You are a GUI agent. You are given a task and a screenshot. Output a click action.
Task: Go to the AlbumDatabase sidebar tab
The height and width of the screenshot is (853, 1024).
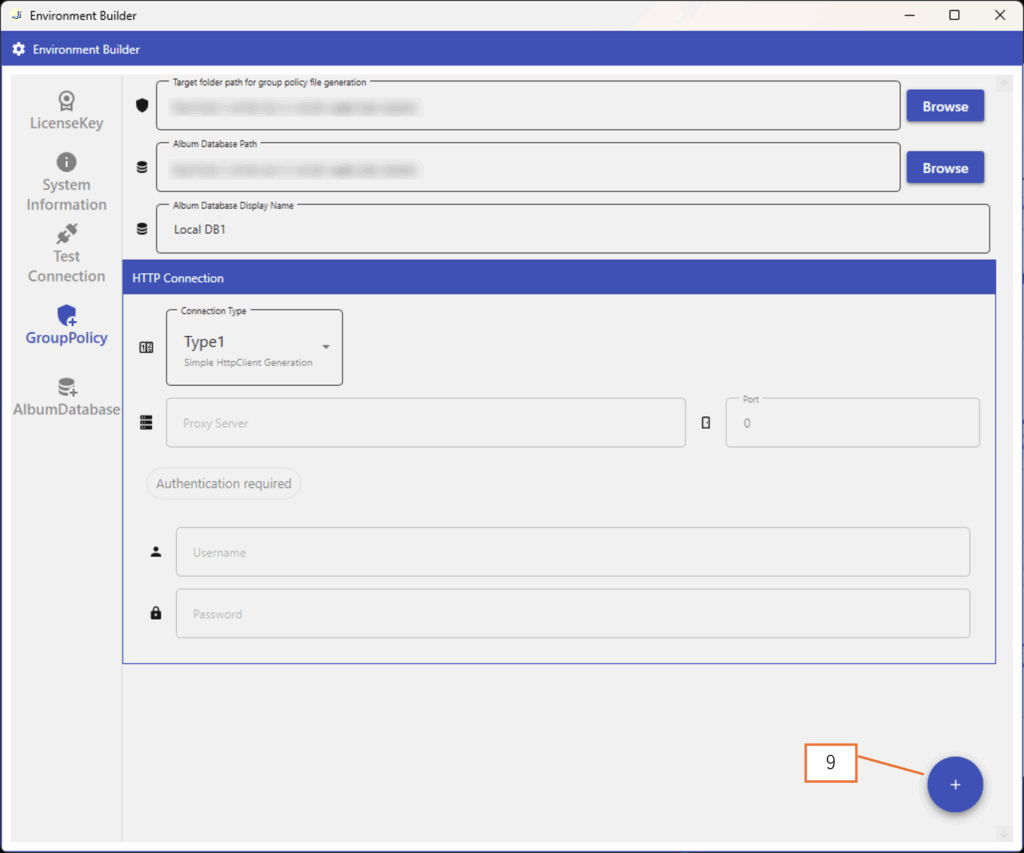click(66, 397)
